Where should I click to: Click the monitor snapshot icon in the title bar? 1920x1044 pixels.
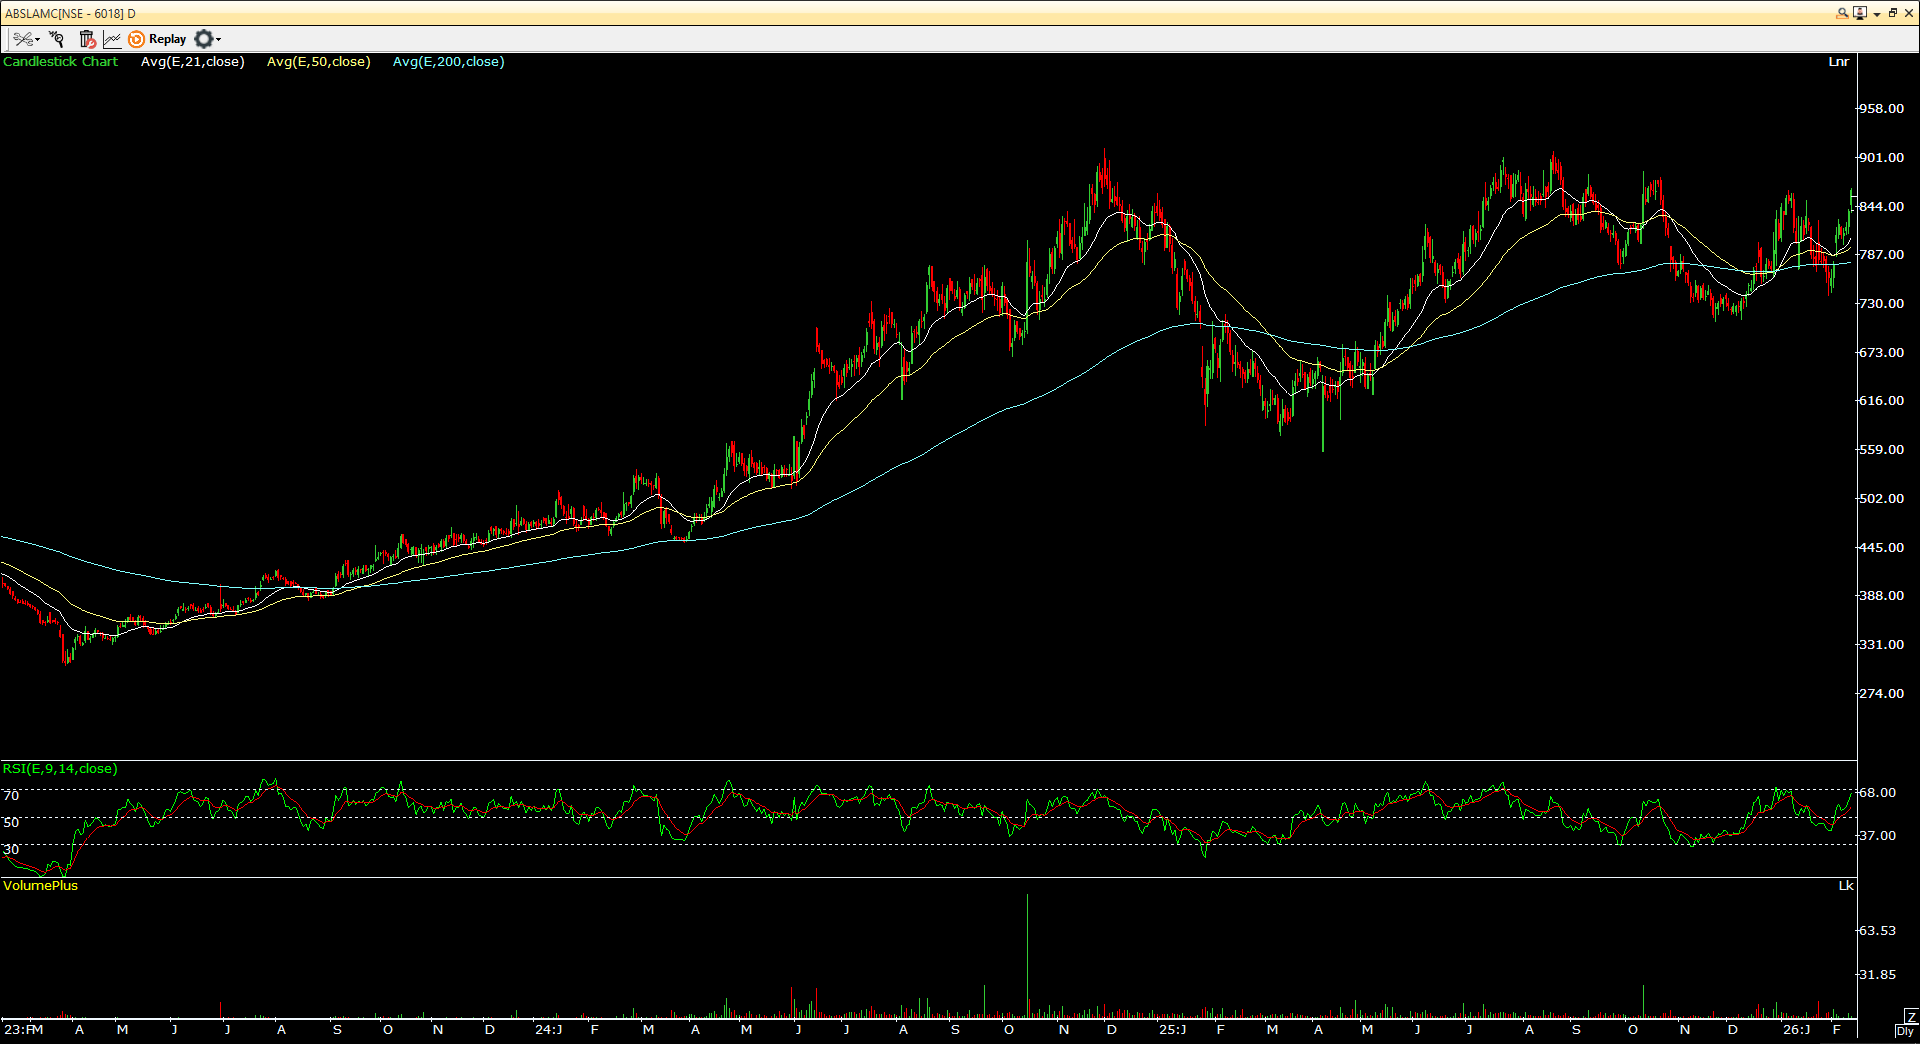(1860, 13)
